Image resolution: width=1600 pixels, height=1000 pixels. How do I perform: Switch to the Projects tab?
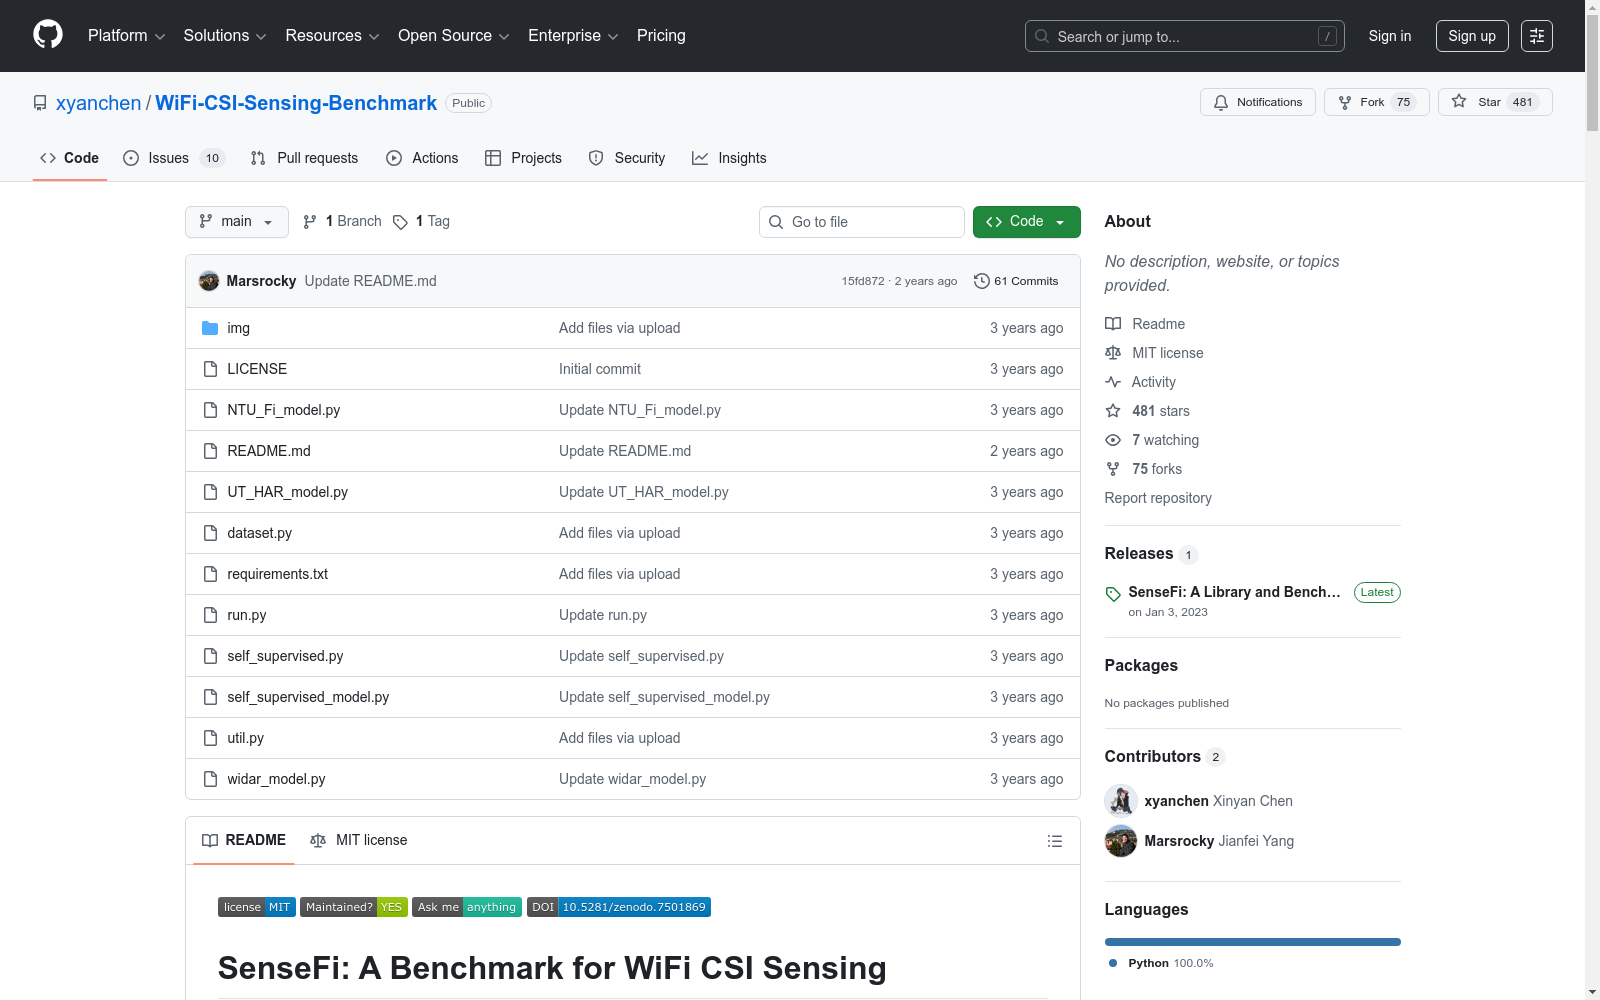click(x=523, y=158)
